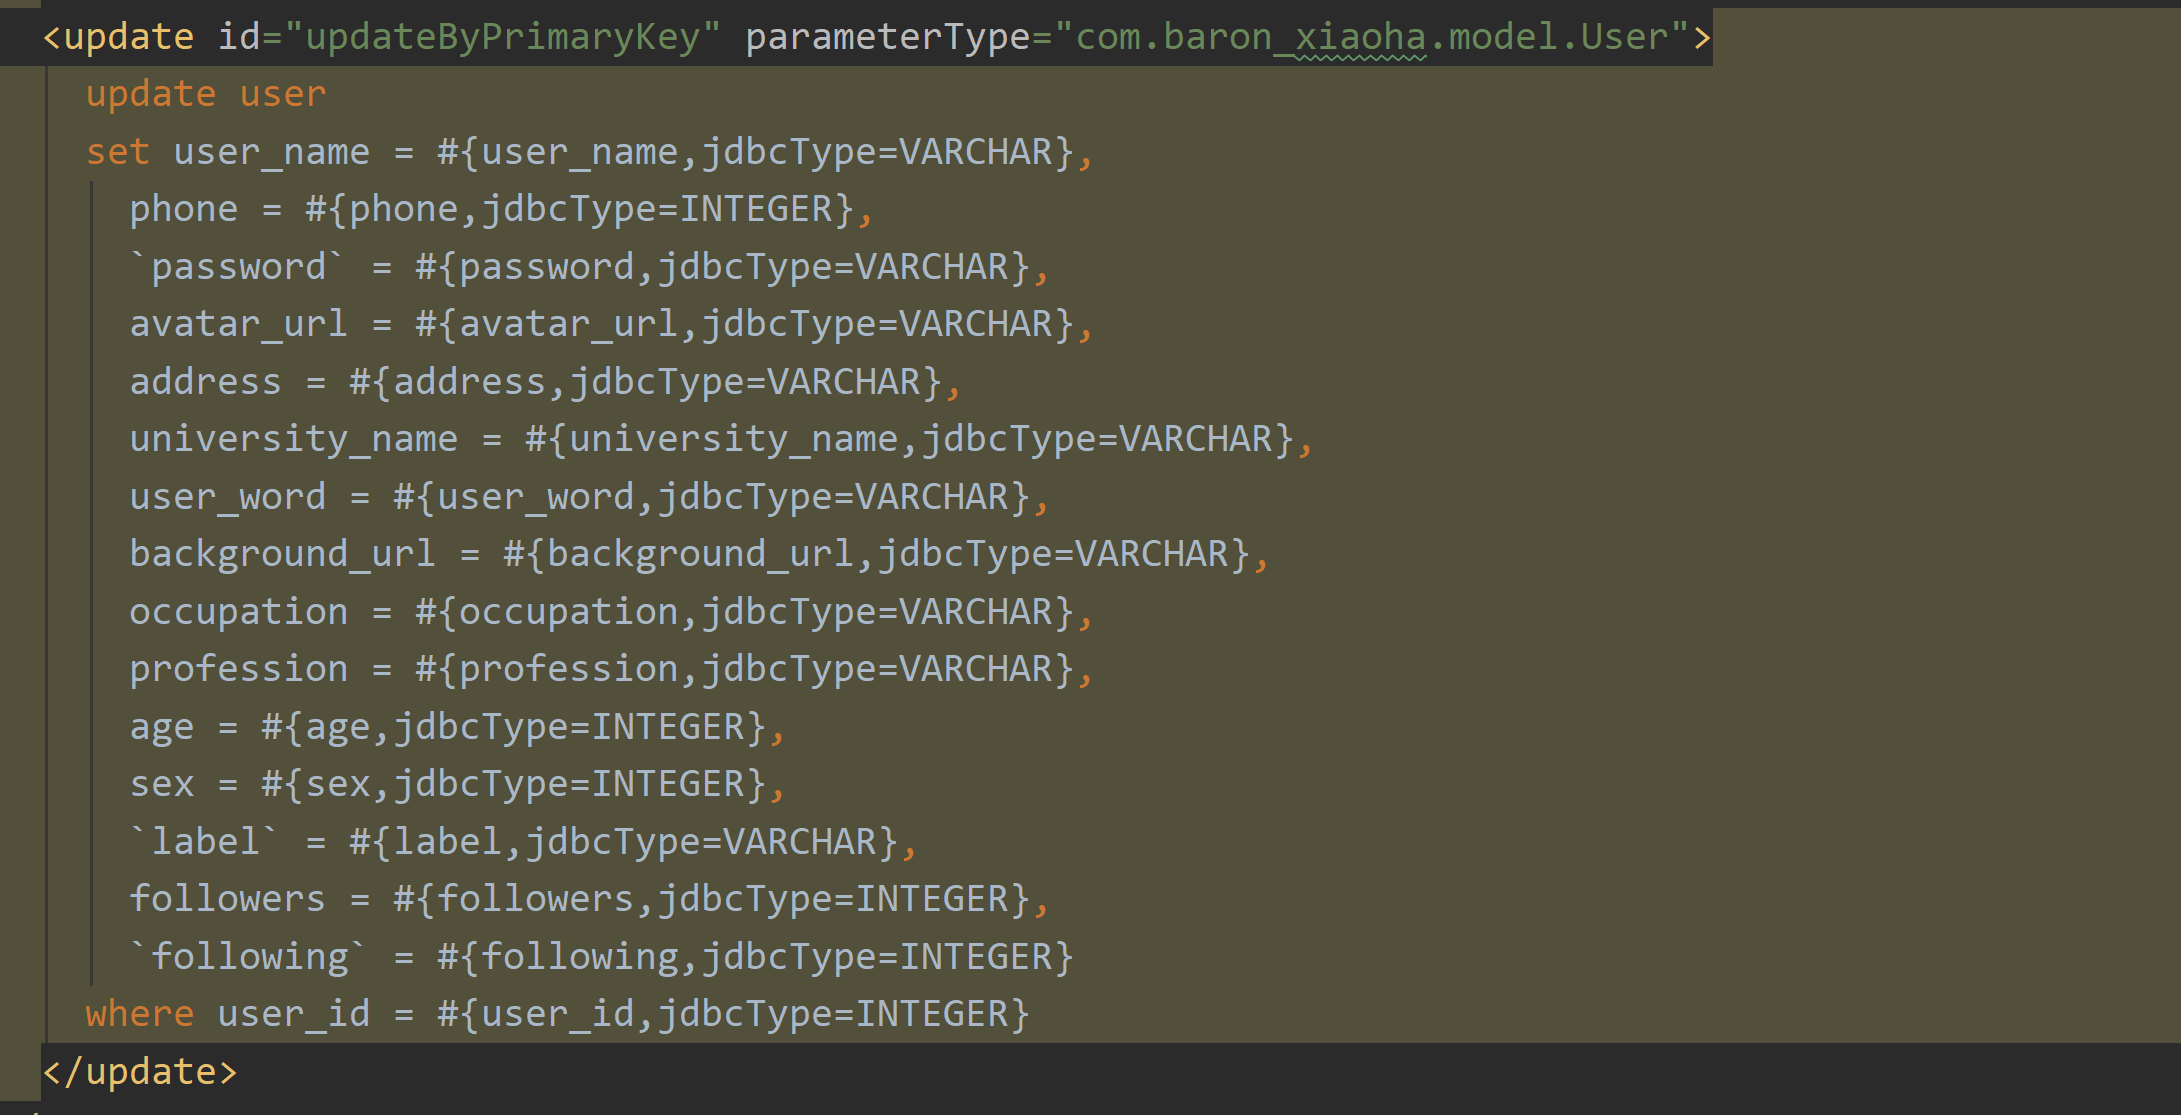The width and height of the screenshot is (2181, 1115).
Task: Place cursor on 'set' keyword
Action: click(x=117, y=152)
